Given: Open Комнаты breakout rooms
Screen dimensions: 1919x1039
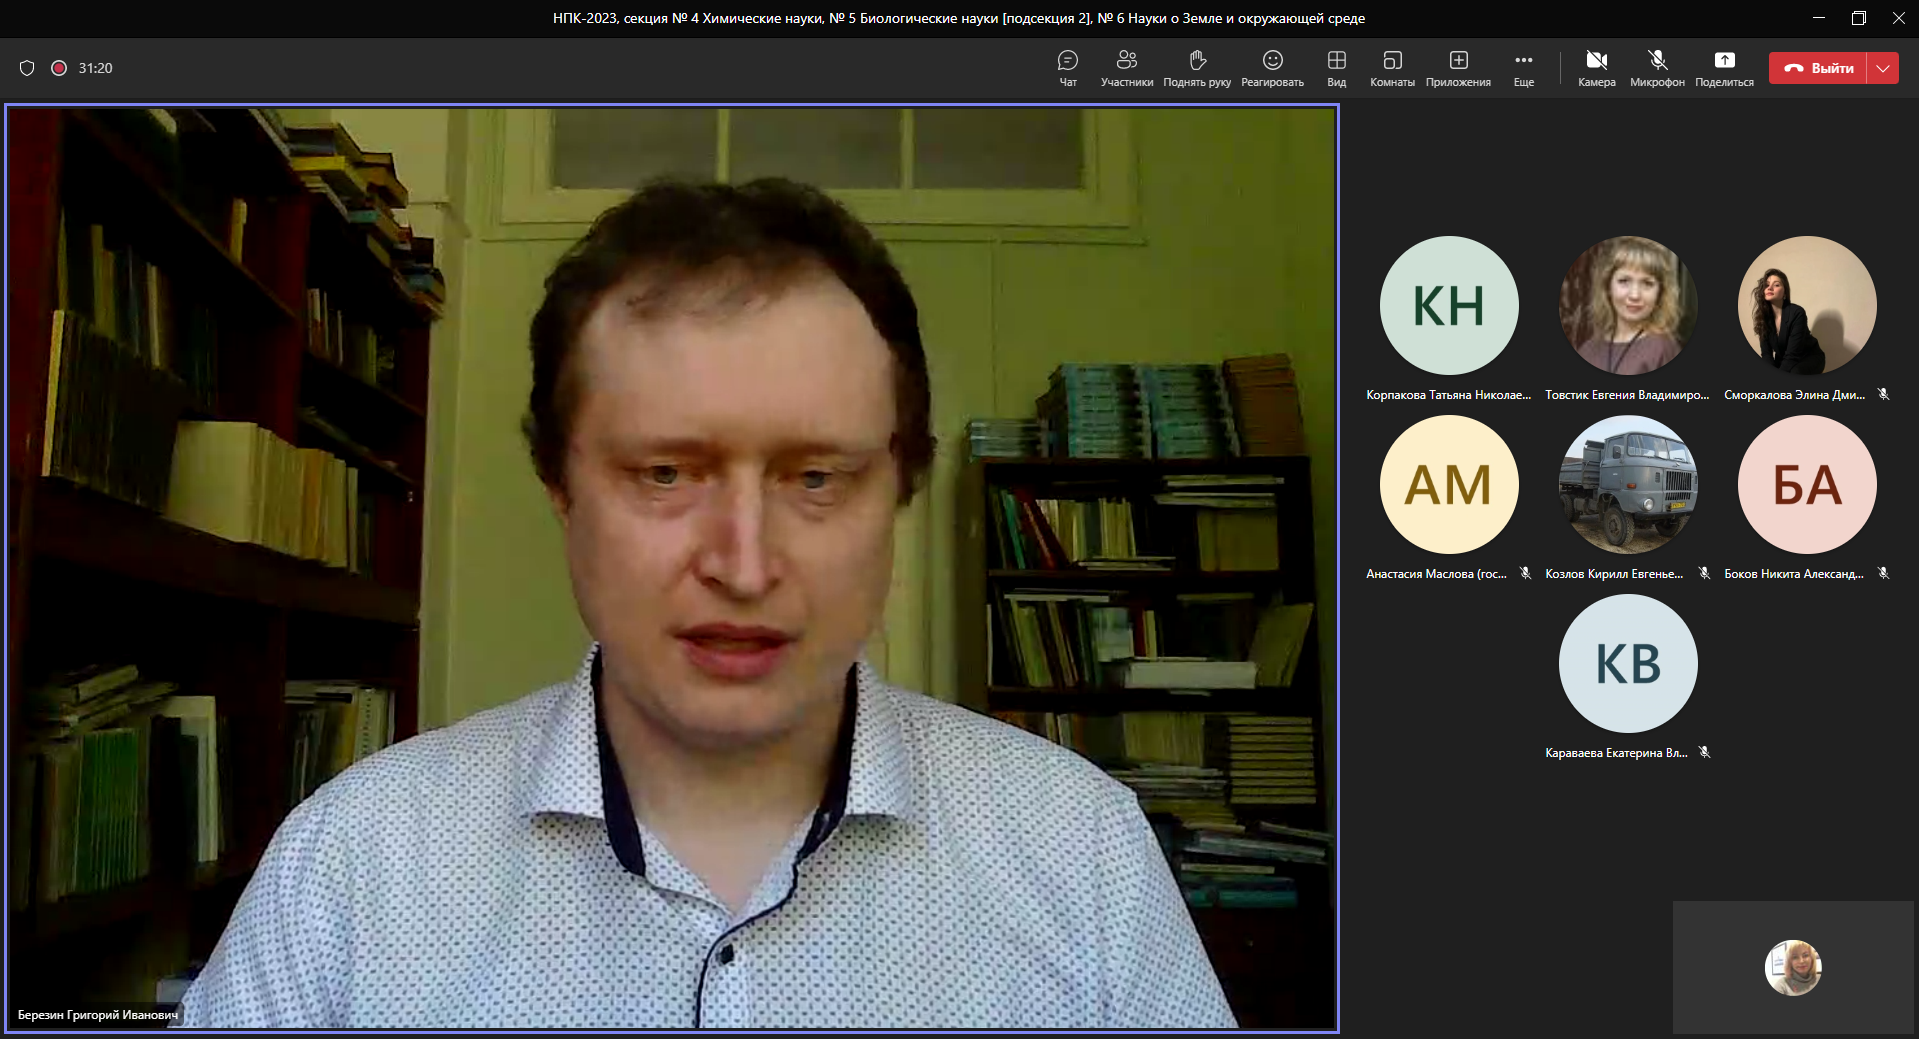Looking at the screenshot, I should 1392,68.
